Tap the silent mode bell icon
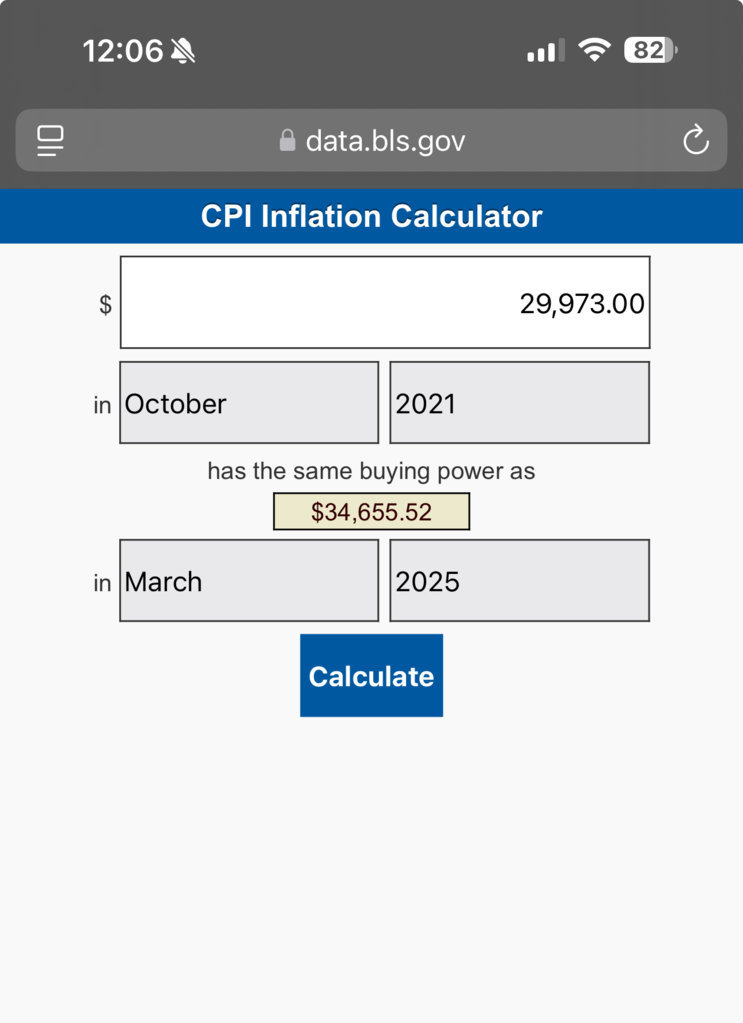The image size is (743, 1023). click(x=183, y=51)
